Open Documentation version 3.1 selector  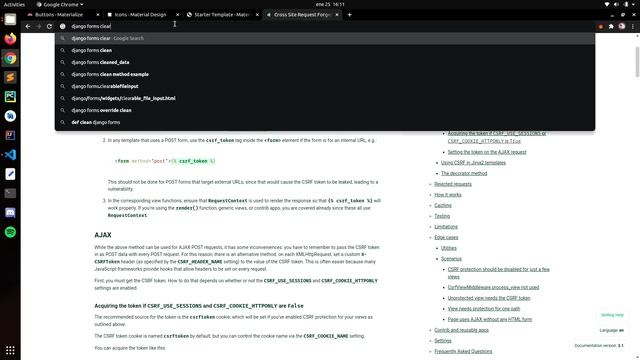(599, 346)
